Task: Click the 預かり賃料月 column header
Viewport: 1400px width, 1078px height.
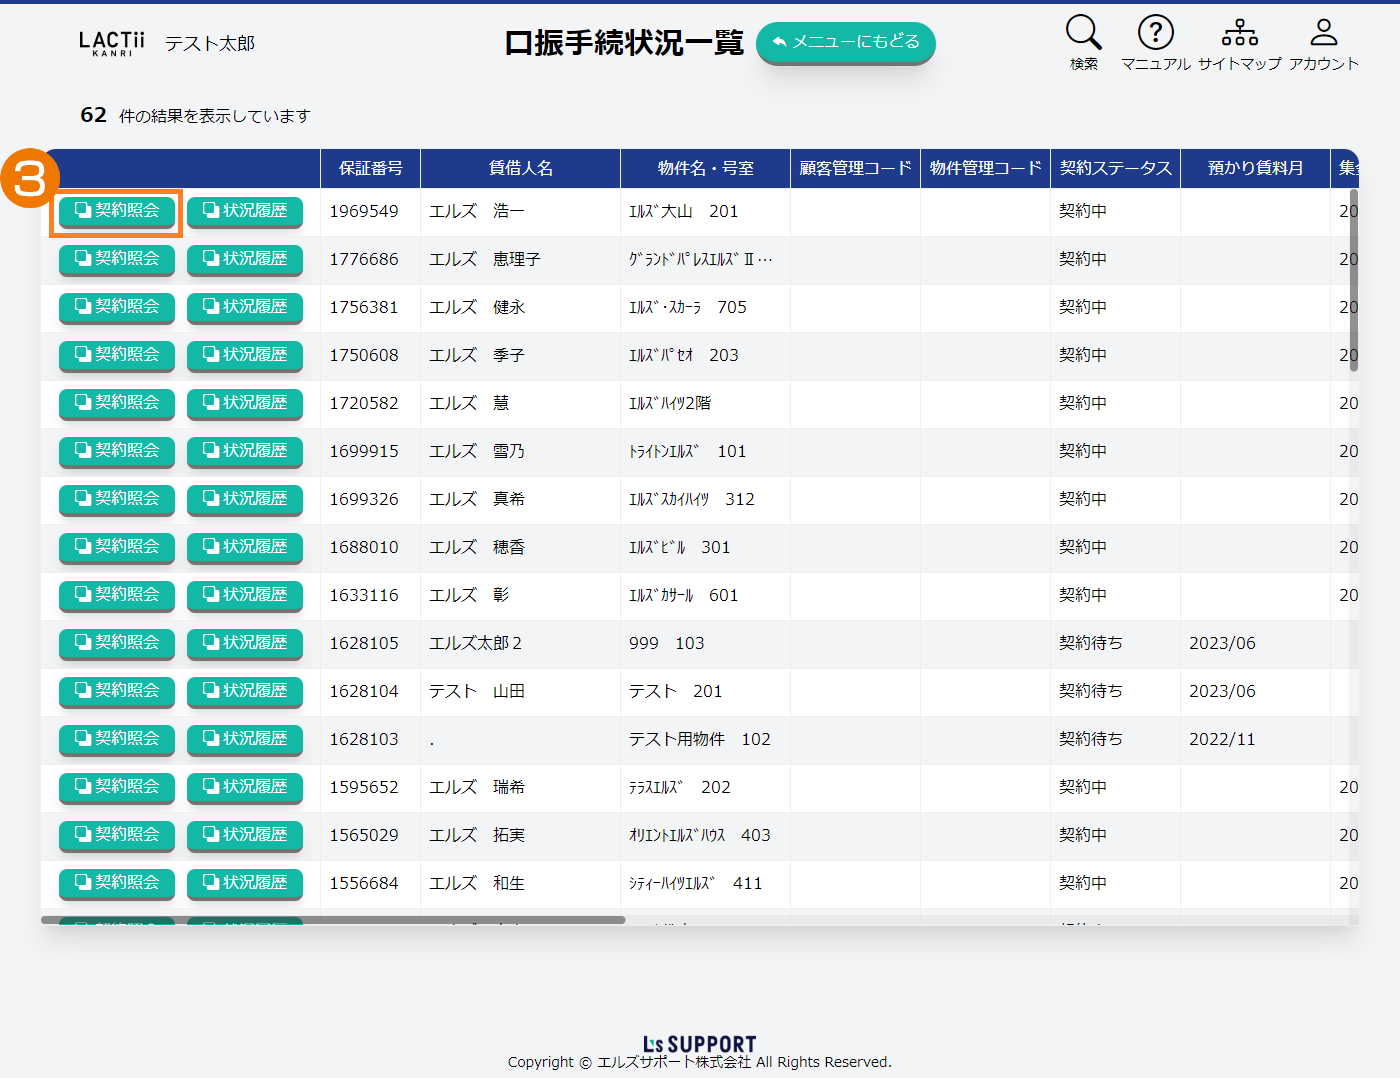Action: (1255, 168)
